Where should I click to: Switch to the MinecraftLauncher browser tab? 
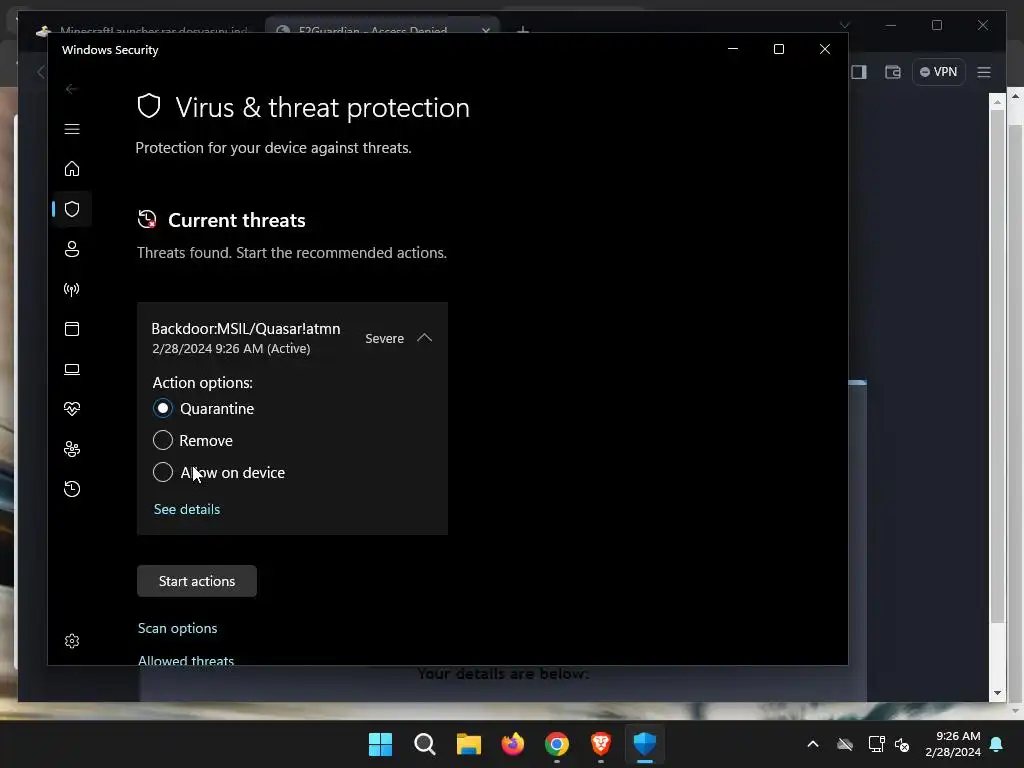(x=142, y=29)
